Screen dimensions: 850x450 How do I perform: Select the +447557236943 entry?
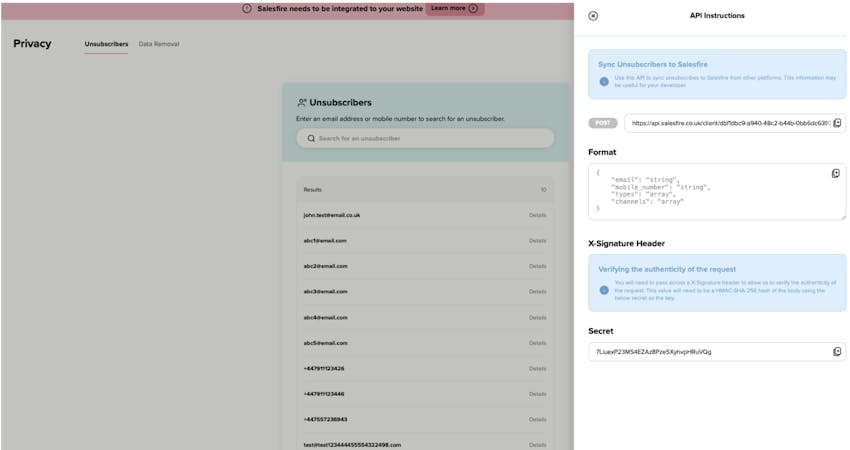coord(325,420)
